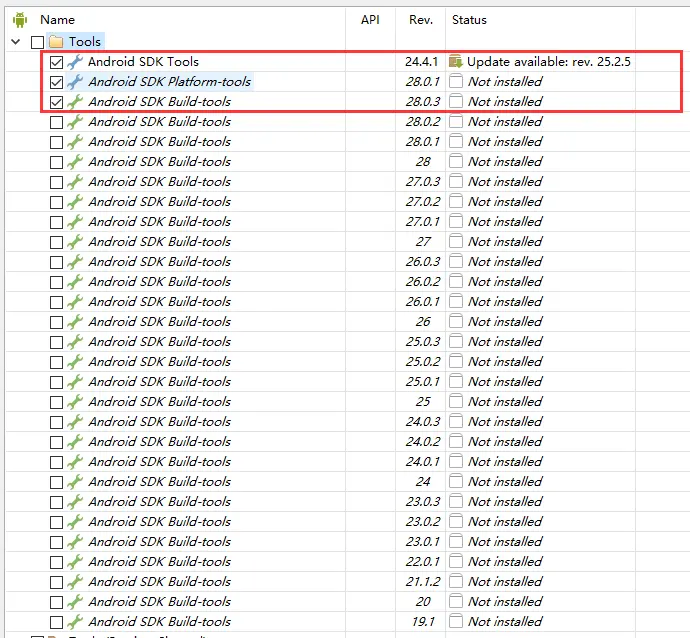Click the Rev. column header
The height and width of the screenshot is (638, 690).
click(421, 20)
